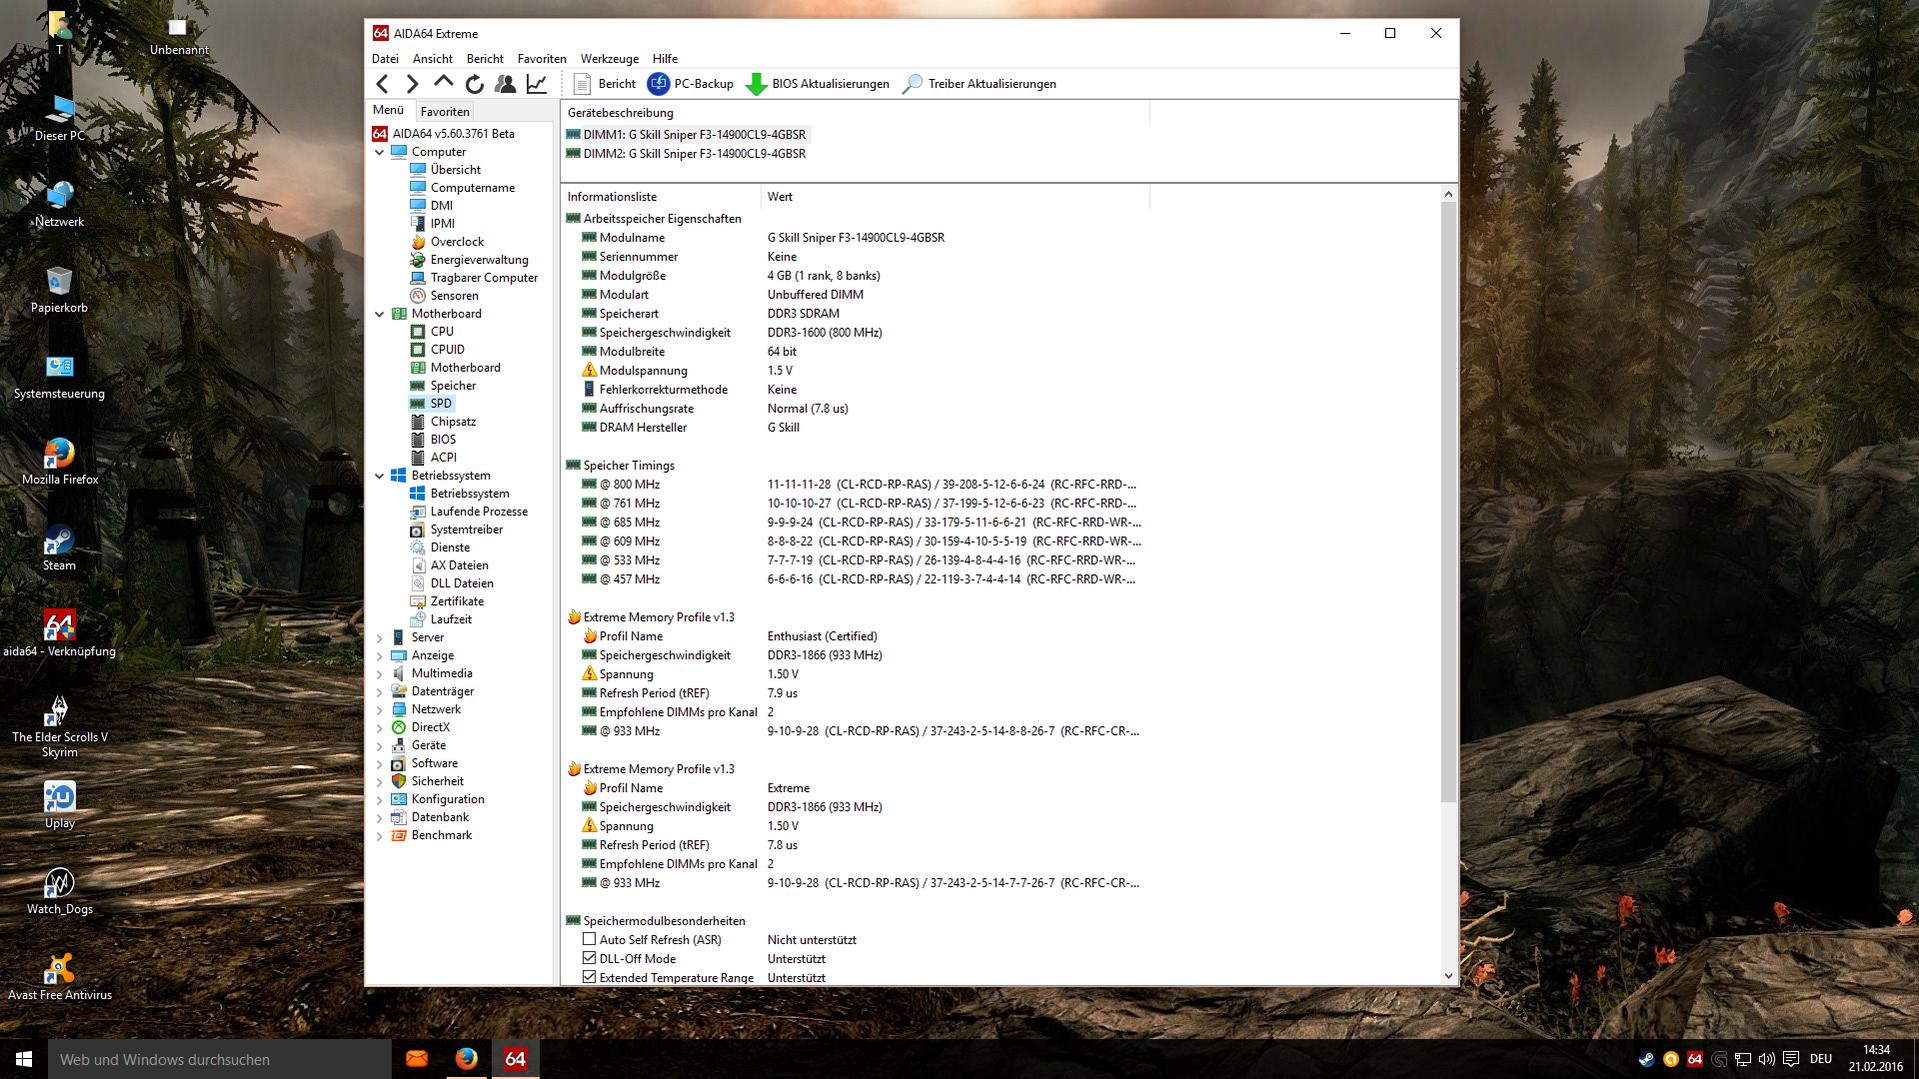Open the Chipsatz page
Image resolution: width=1919 pixels, height=1079 pixels.
point(453,422)
